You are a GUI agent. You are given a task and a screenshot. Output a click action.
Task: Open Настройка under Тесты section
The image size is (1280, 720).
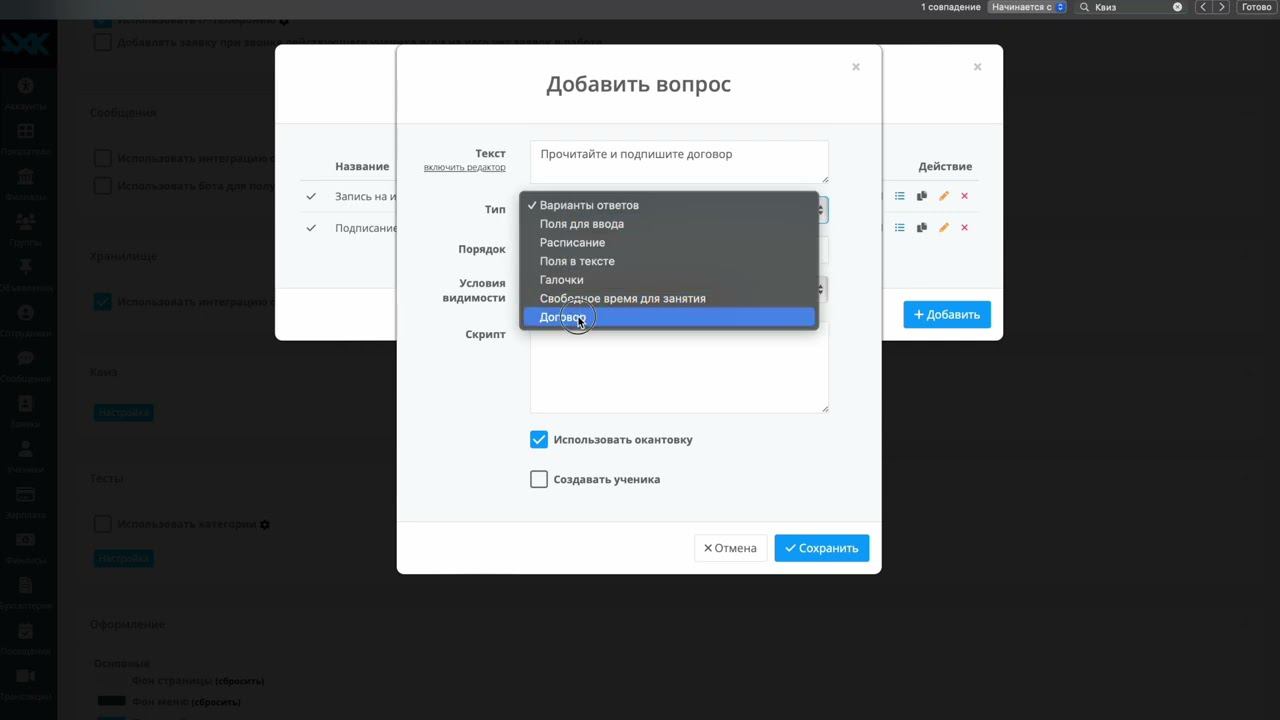tap(124, 558)
